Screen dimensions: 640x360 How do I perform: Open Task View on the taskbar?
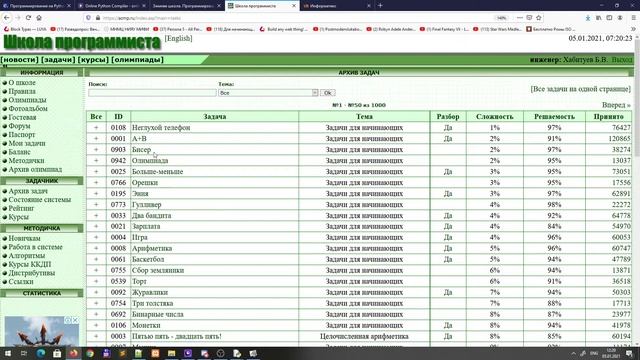[x=24, y=353]
